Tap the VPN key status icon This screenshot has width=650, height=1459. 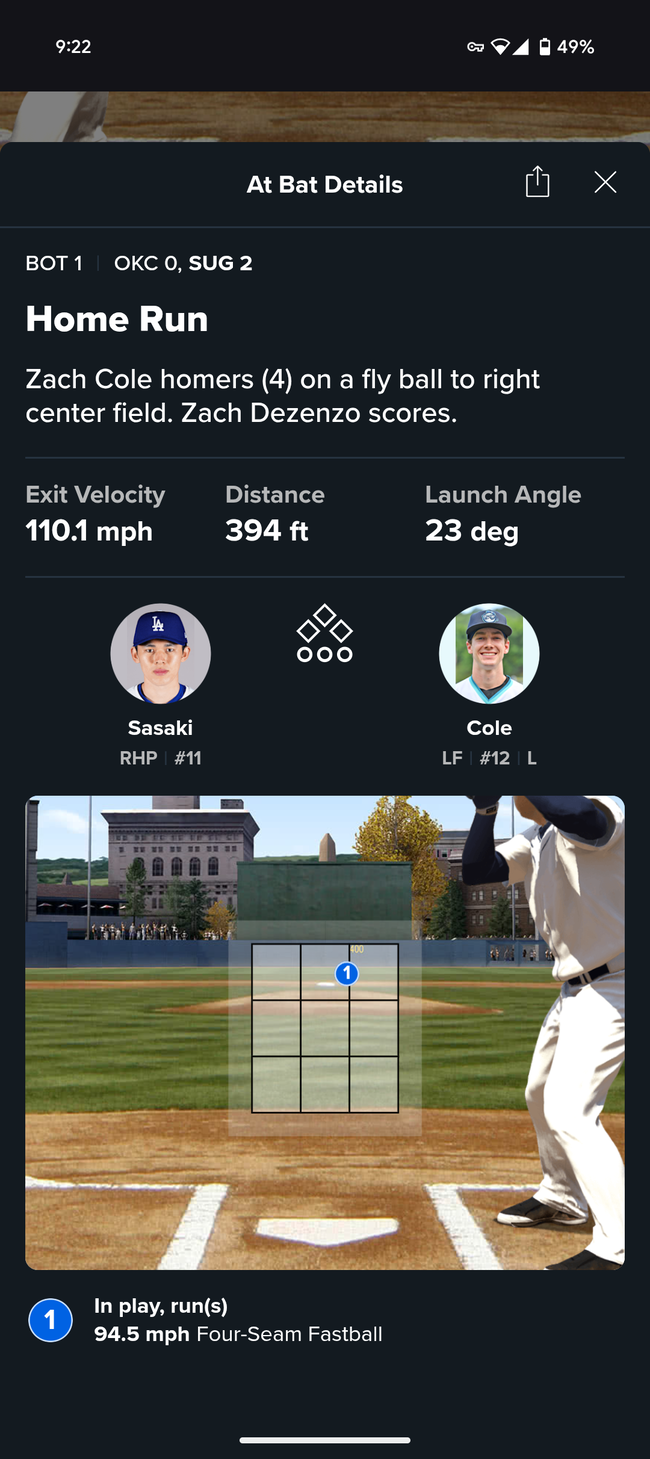click(475, 47)
